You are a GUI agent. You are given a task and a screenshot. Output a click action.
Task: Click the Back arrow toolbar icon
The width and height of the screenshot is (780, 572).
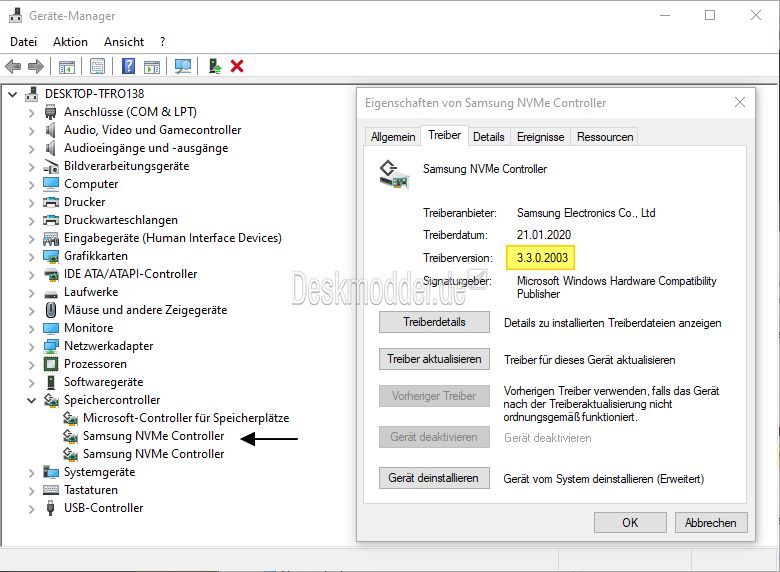(13, 66)
